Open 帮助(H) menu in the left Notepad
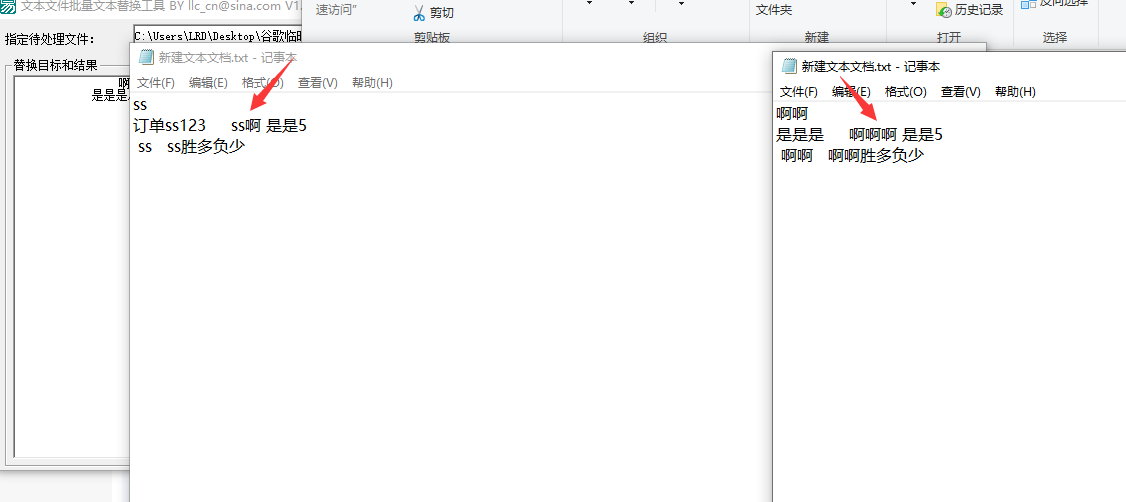This screenshot has height=502, width=1126. click(372, 83)
